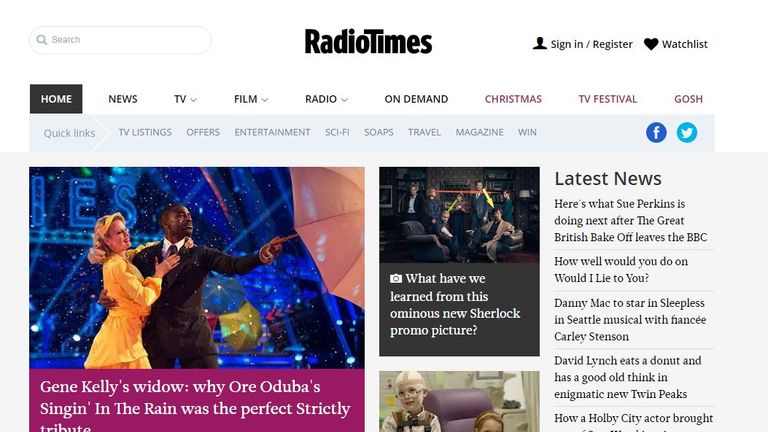Click the camera icon on Sherlock story

pos(396,279)
